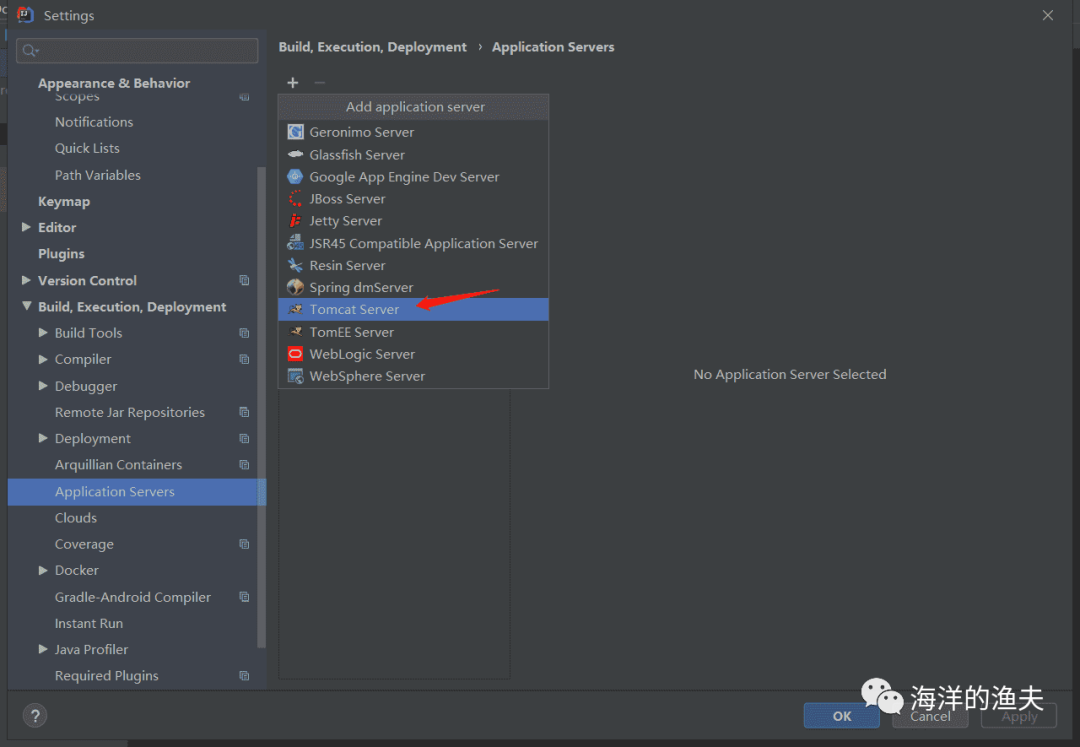Screen dimensions: 1080x747
Task: Click project-level icon beside Version Control
Action: [x=244, y=280]
